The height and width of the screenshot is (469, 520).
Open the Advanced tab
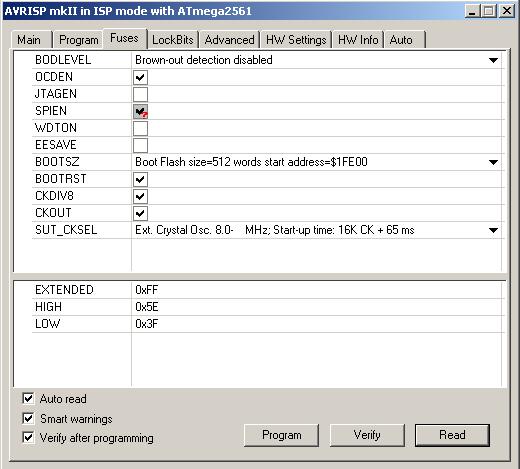pyautogui.click(x=229, y=40)
